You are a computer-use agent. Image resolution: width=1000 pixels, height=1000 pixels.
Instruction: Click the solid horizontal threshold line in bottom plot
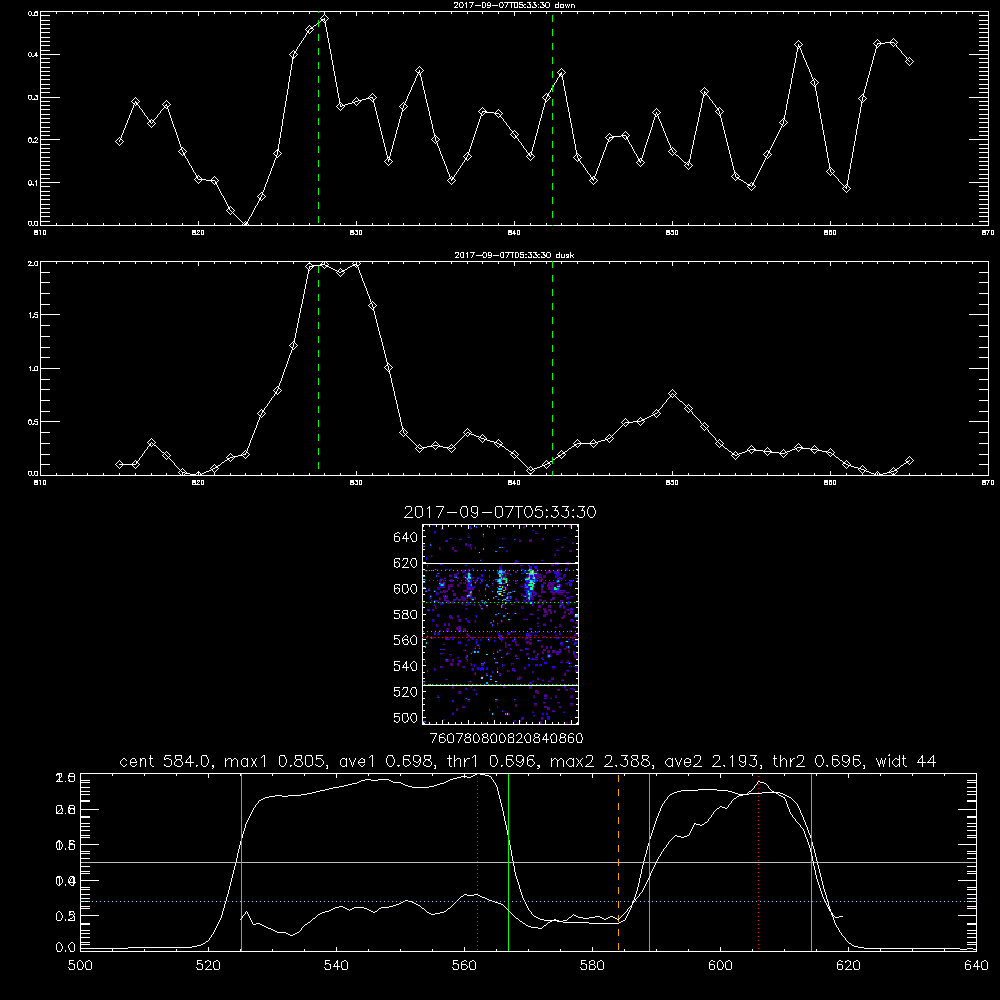click(528, 862)
